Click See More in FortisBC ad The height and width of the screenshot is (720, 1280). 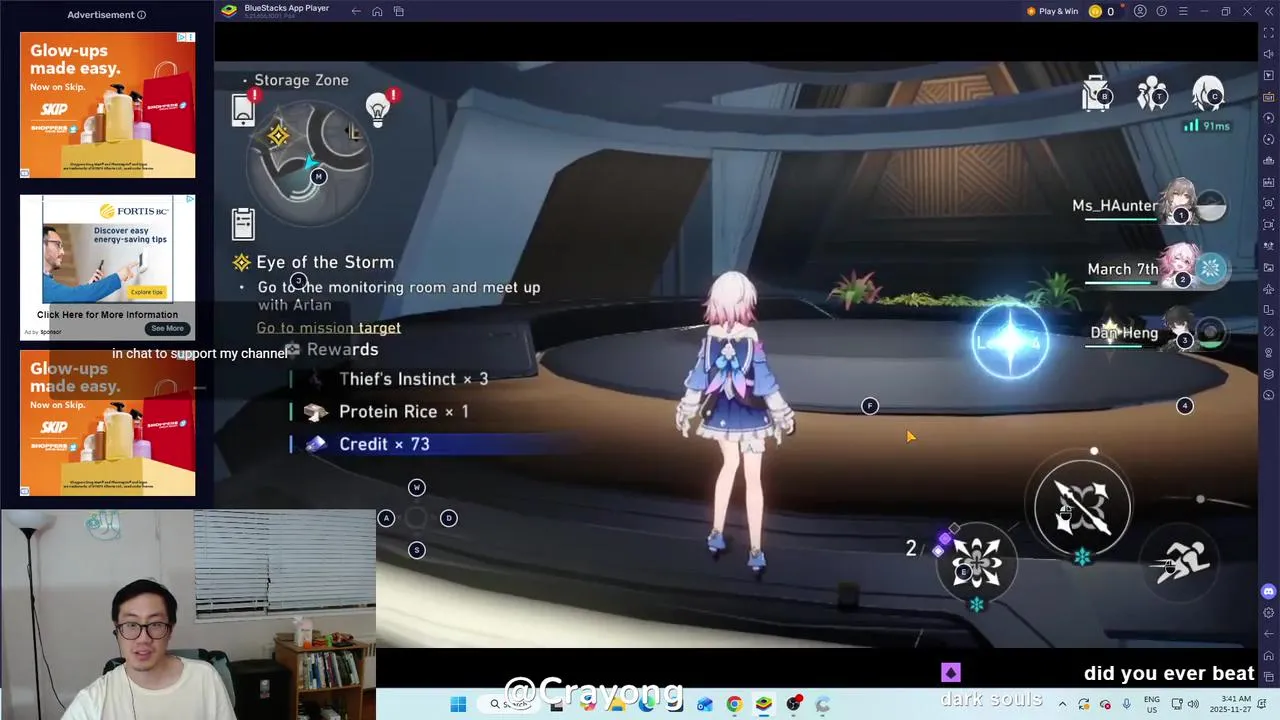coord(167,328)
